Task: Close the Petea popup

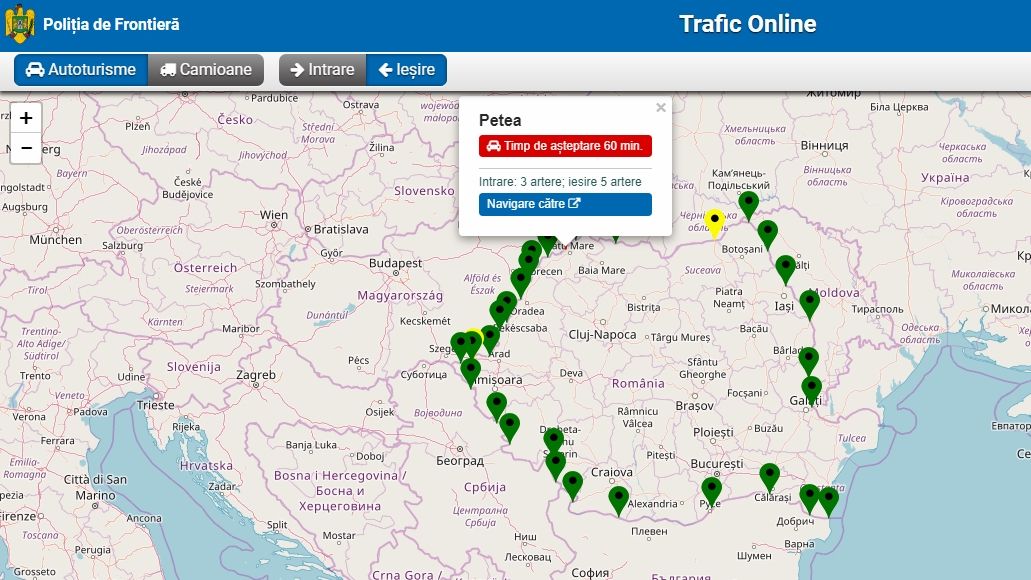Action: click(x=660, y=108)
